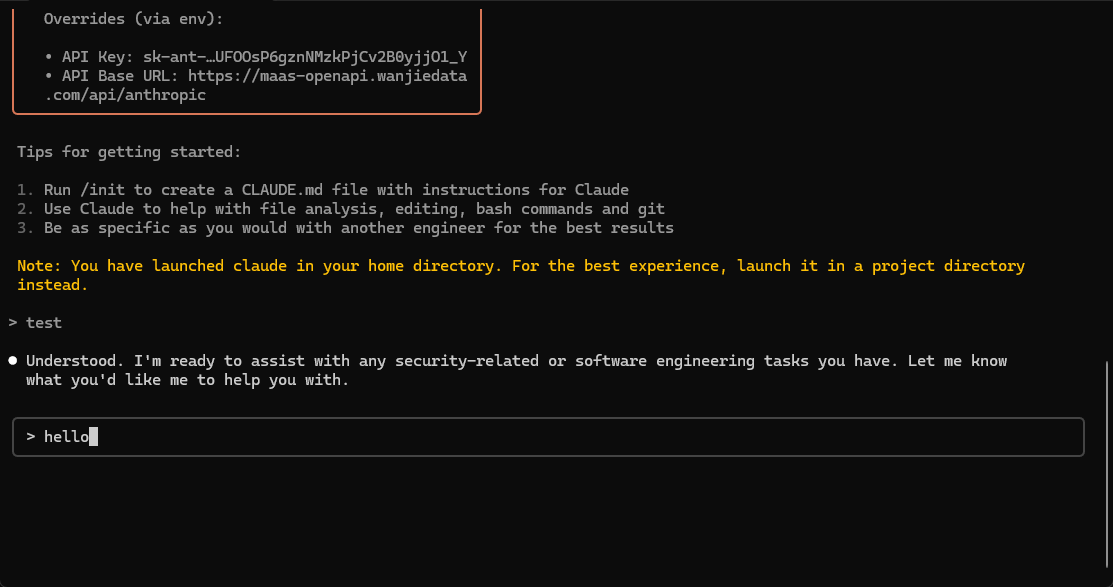
Task: Click the API Base URL https link
Action: click(327, 76)
